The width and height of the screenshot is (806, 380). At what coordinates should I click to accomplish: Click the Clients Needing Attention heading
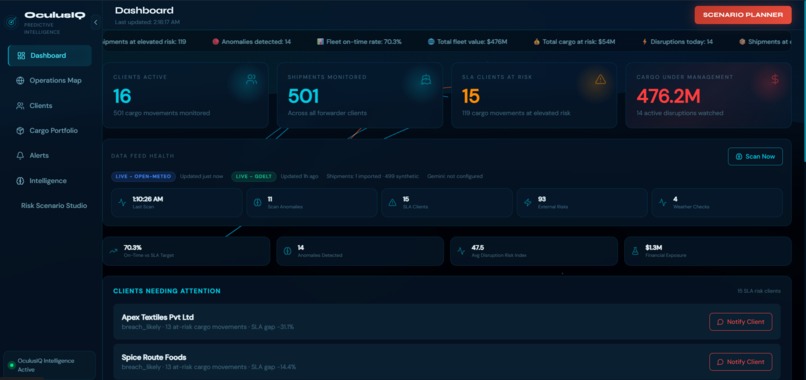click(x=167, y=291)
